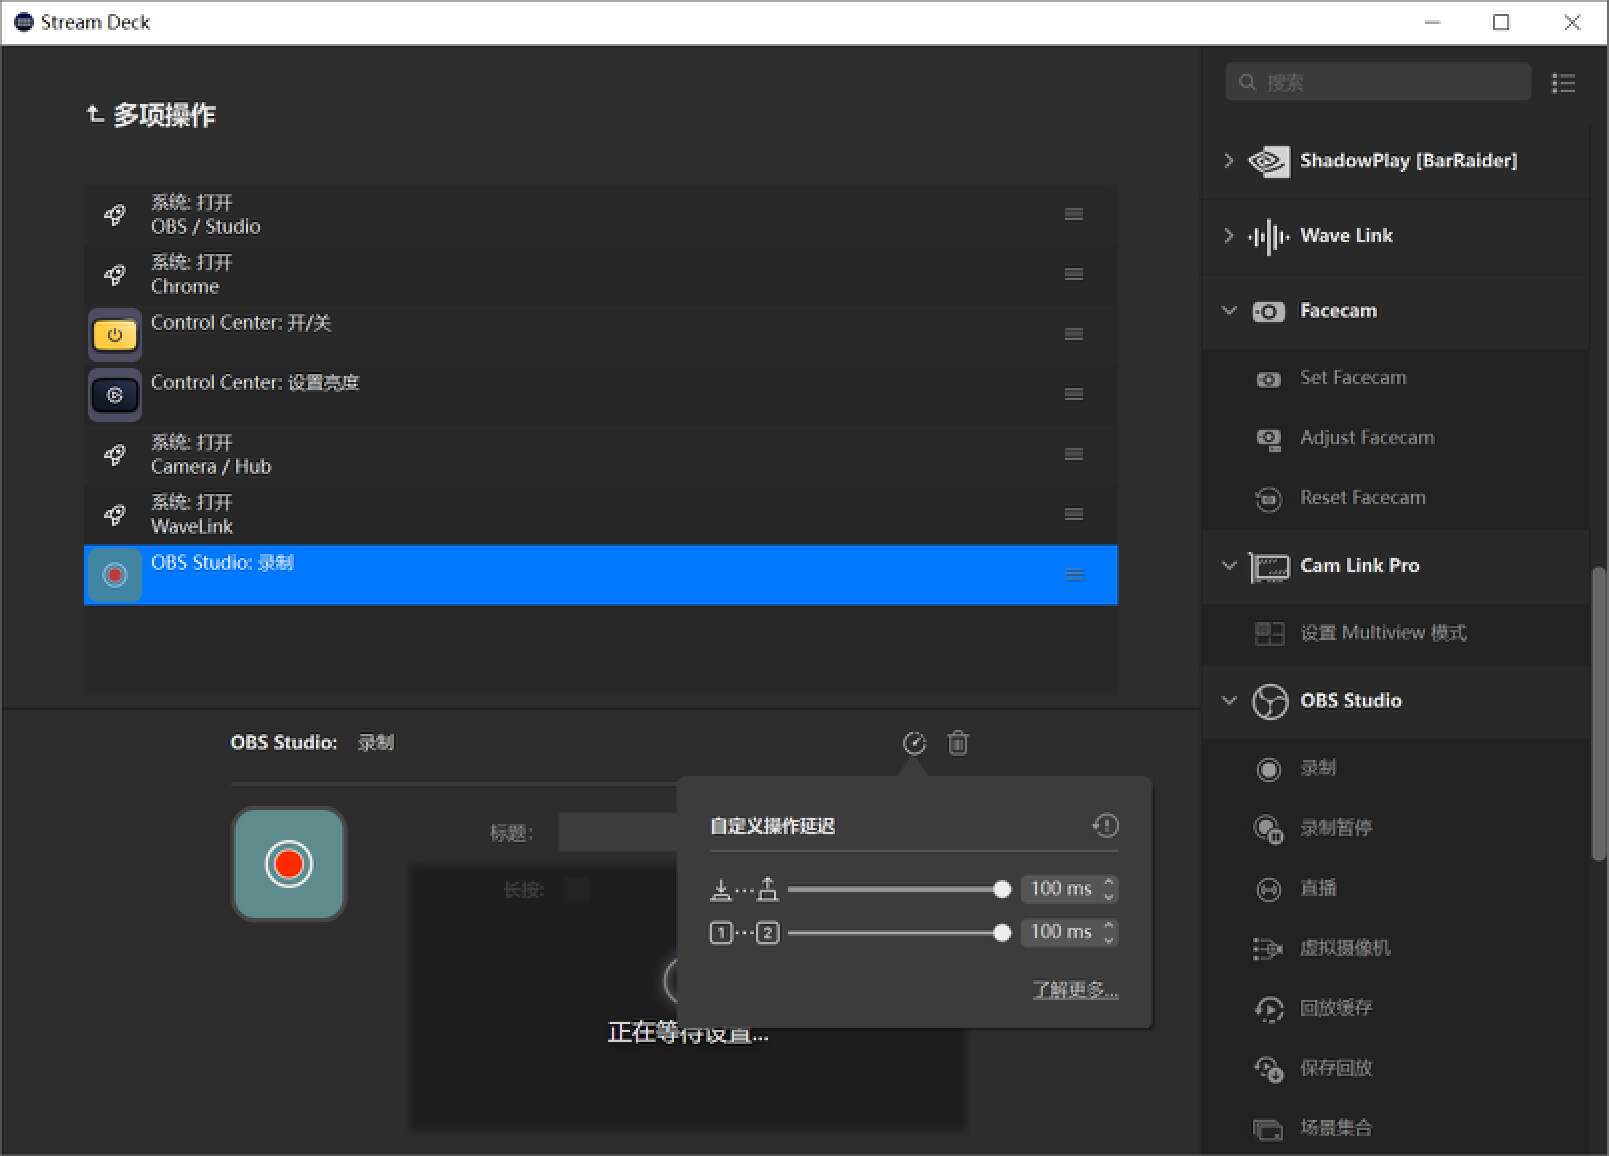This screenshot has width=1609, height=1156.
Task: Click the 搜索 search field
Action: pos(1377,81)
